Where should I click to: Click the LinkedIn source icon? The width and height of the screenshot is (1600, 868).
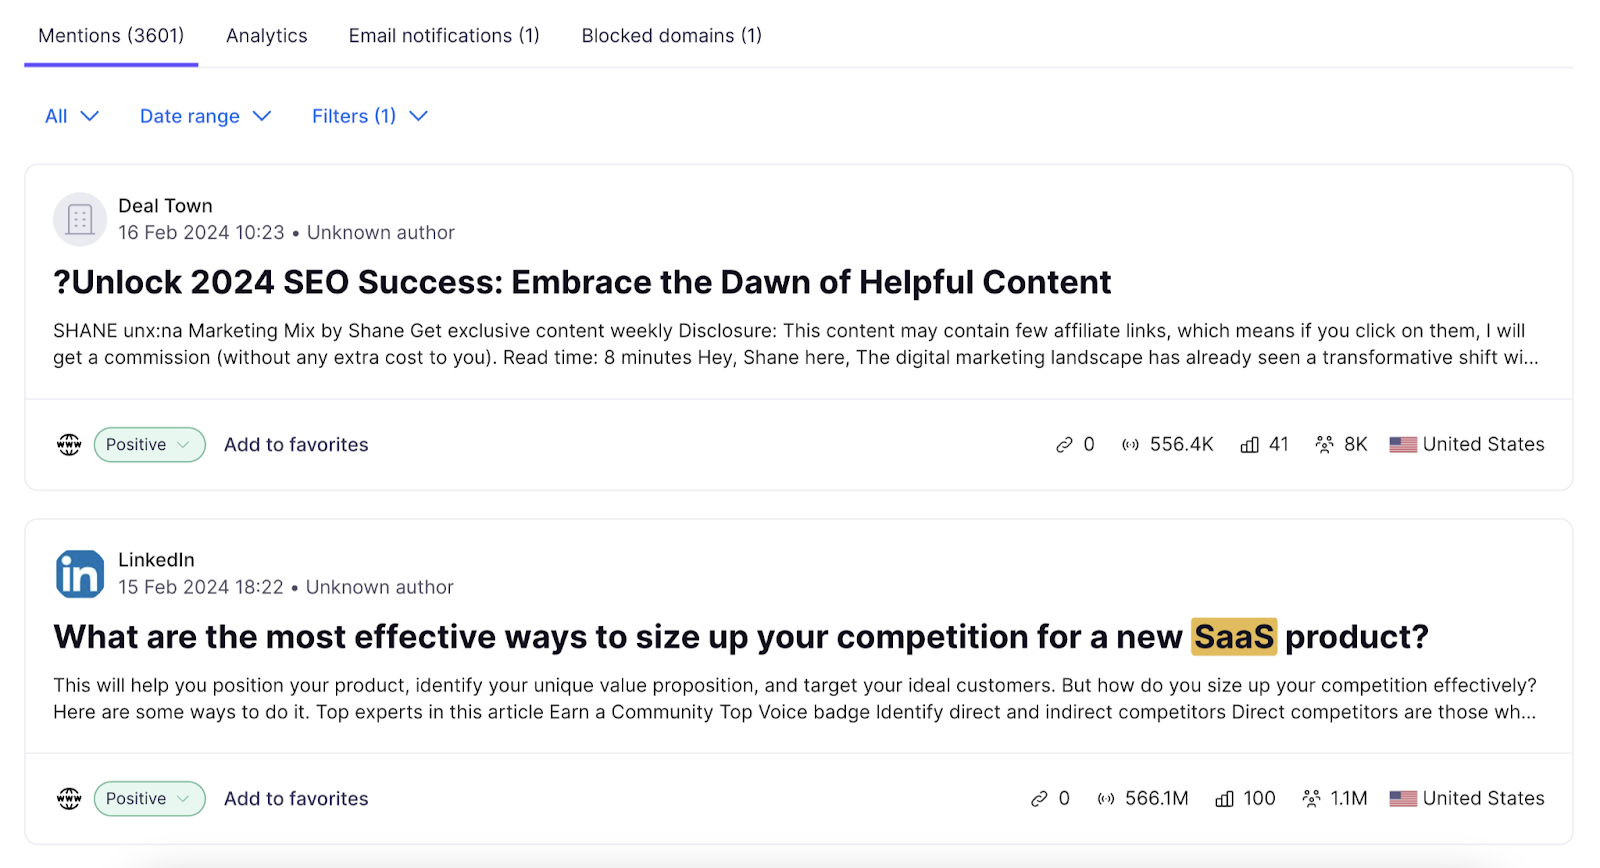click(79, 573)
